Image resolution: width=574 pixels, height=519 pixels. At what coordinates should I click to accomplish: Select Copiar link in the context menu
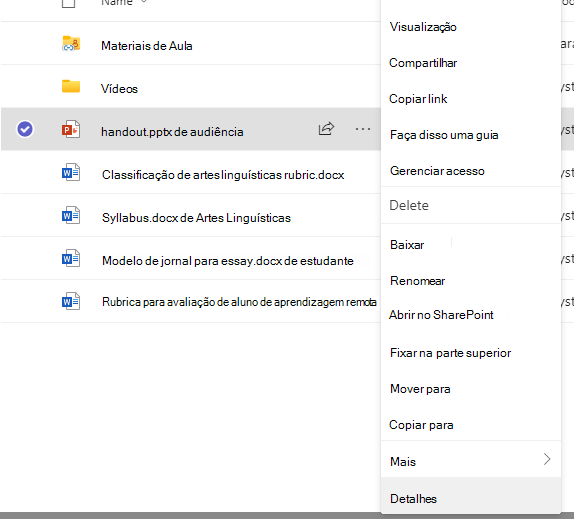click(x=418, y=99)
